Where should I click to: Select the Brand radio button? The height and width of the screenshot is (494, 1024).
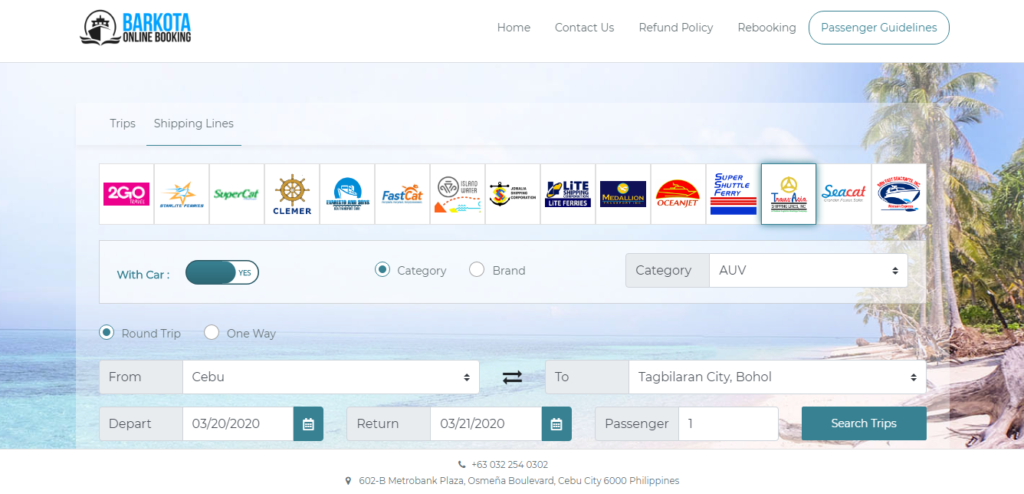pyautogui.click(x=477, y=269)
